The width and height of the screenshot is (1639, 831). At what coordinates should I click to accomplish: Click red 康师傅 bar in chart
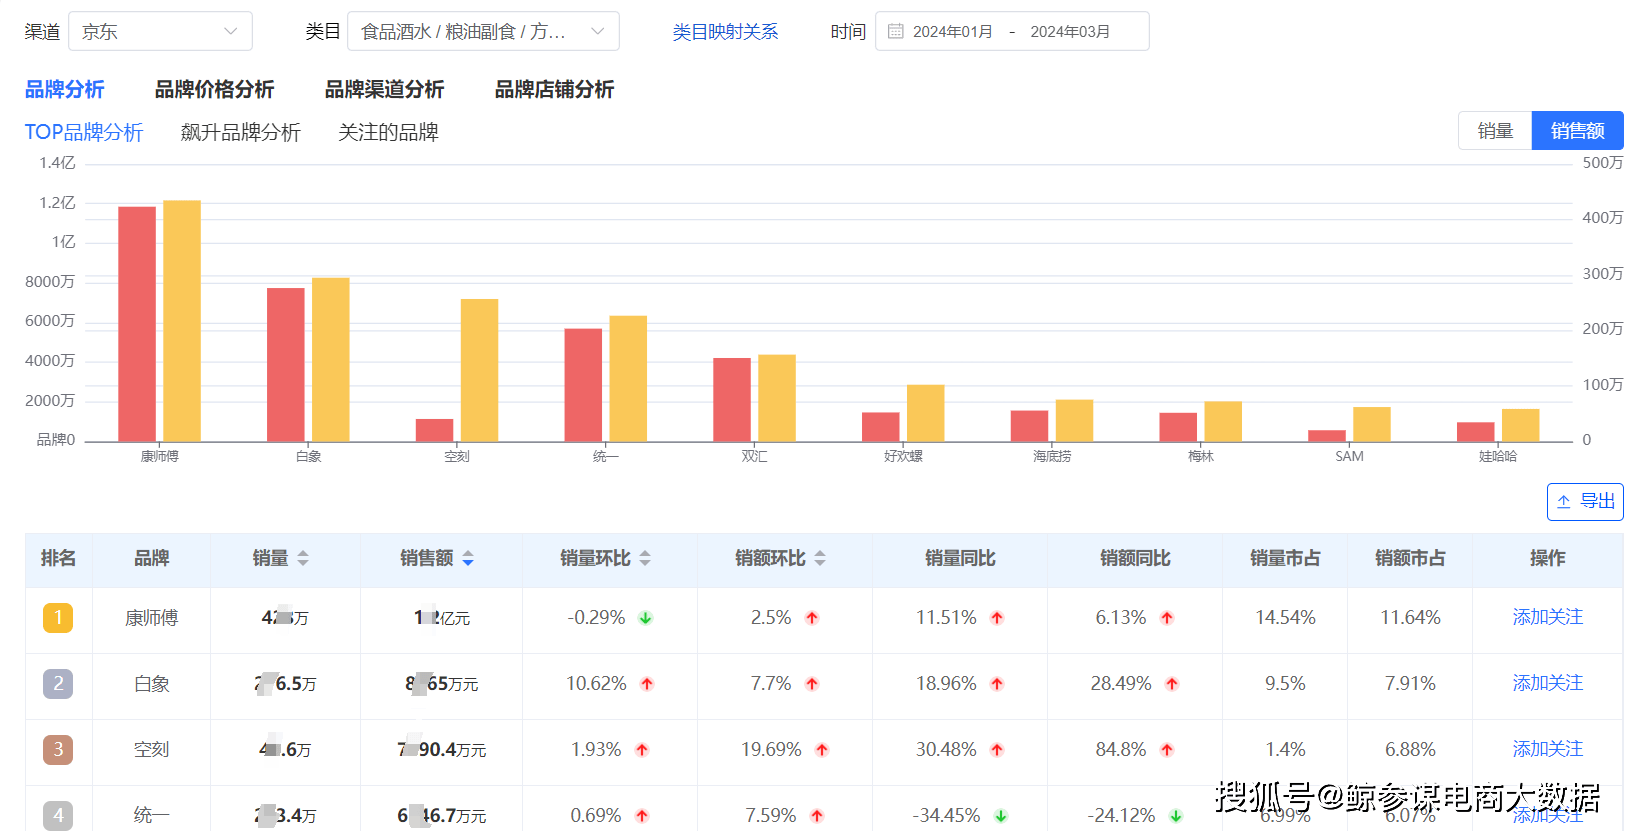tap(137, 324)
